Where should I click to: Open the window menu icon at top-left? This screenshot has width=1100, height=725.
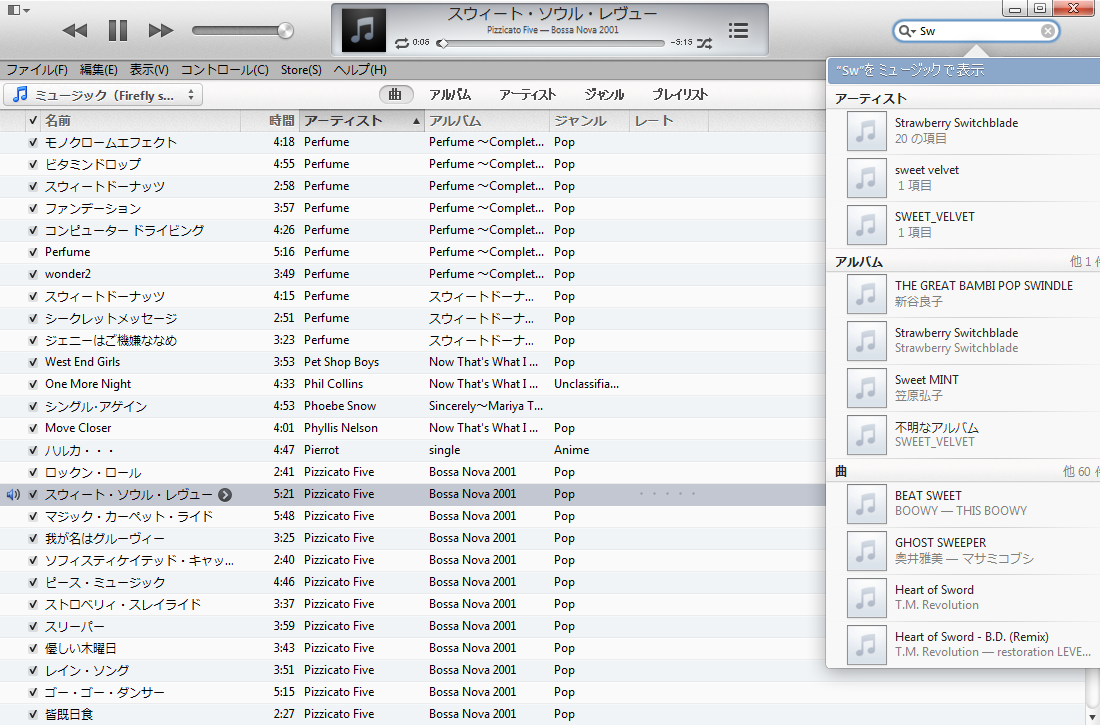[18, 10]
